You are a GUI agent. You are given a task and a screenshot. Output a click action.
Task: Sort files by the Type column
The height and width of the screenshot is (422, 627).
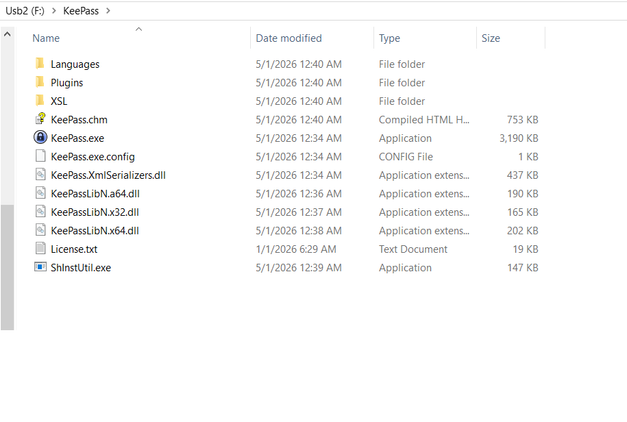(x=389, y=38)
